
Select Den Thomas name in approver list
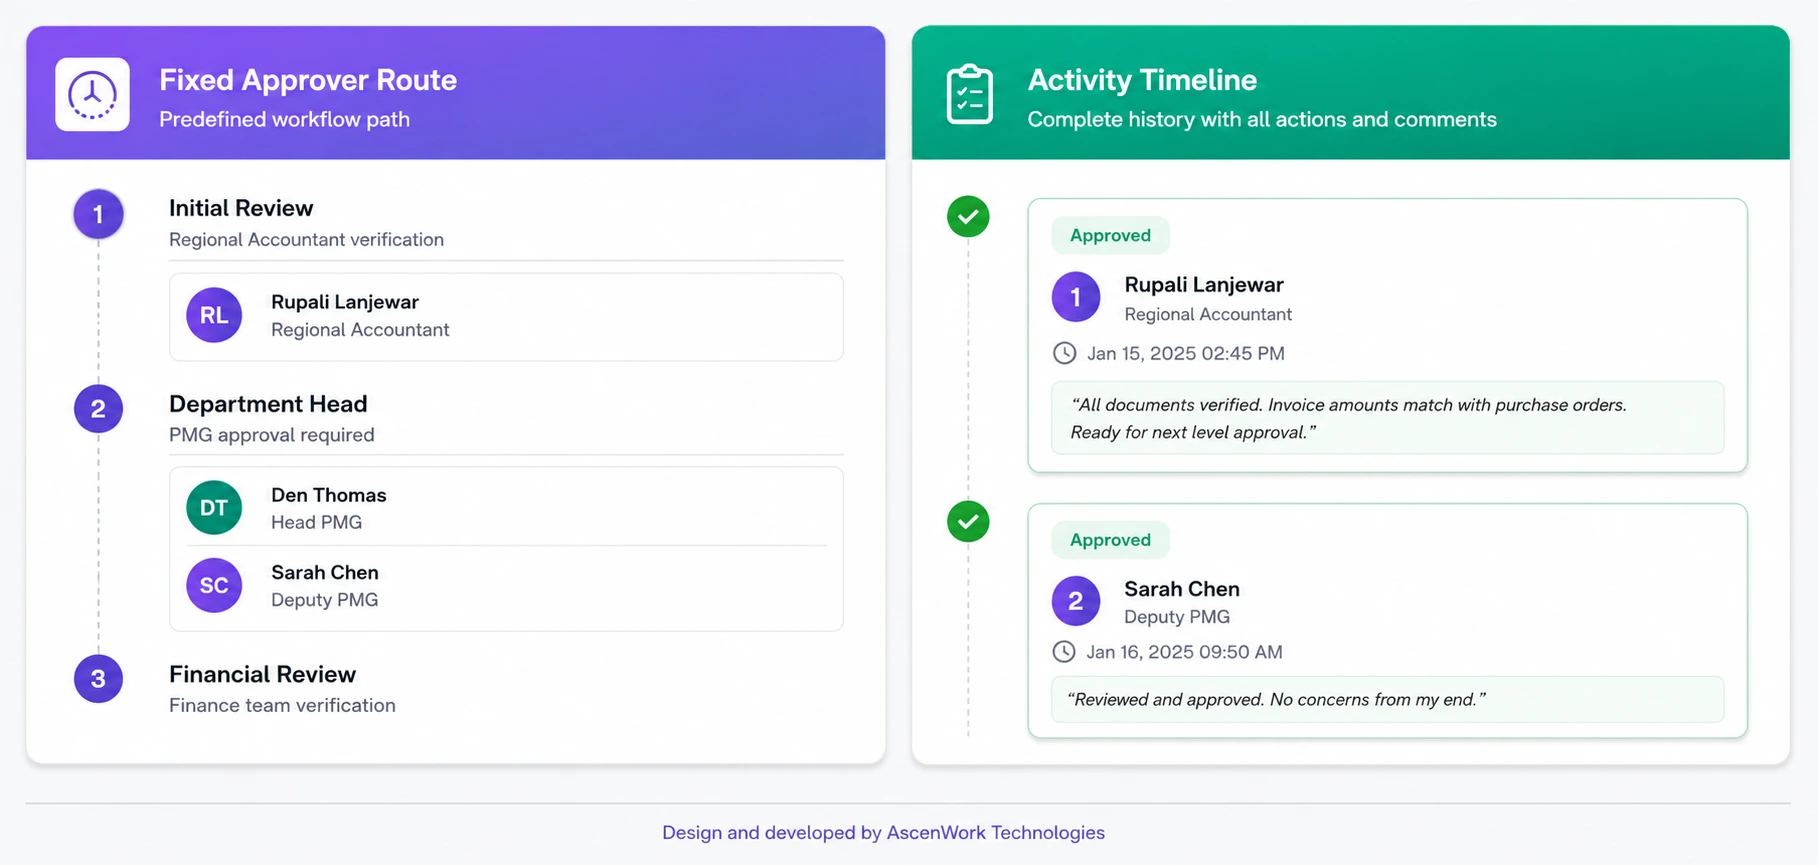tap(329, 495)
